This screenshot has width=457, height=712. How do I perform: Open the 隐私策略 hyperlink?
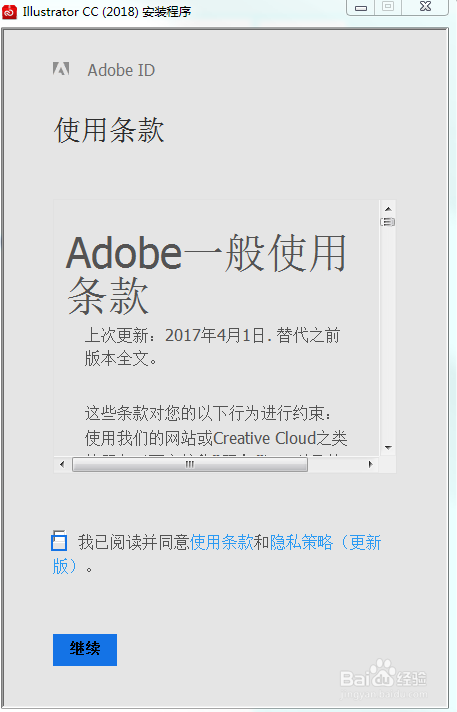[x=301, y=542]
